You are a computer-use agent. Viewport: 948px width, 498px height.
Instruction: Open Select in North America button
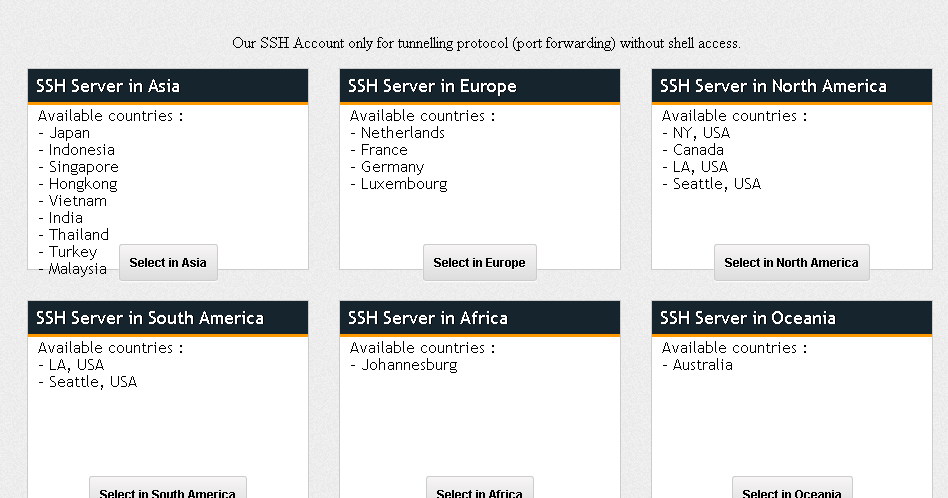point(791,262)
